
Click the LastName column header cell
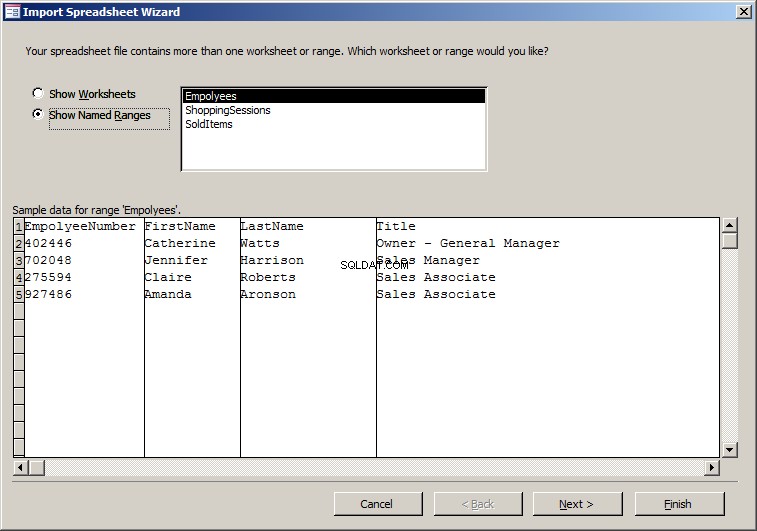308,226
